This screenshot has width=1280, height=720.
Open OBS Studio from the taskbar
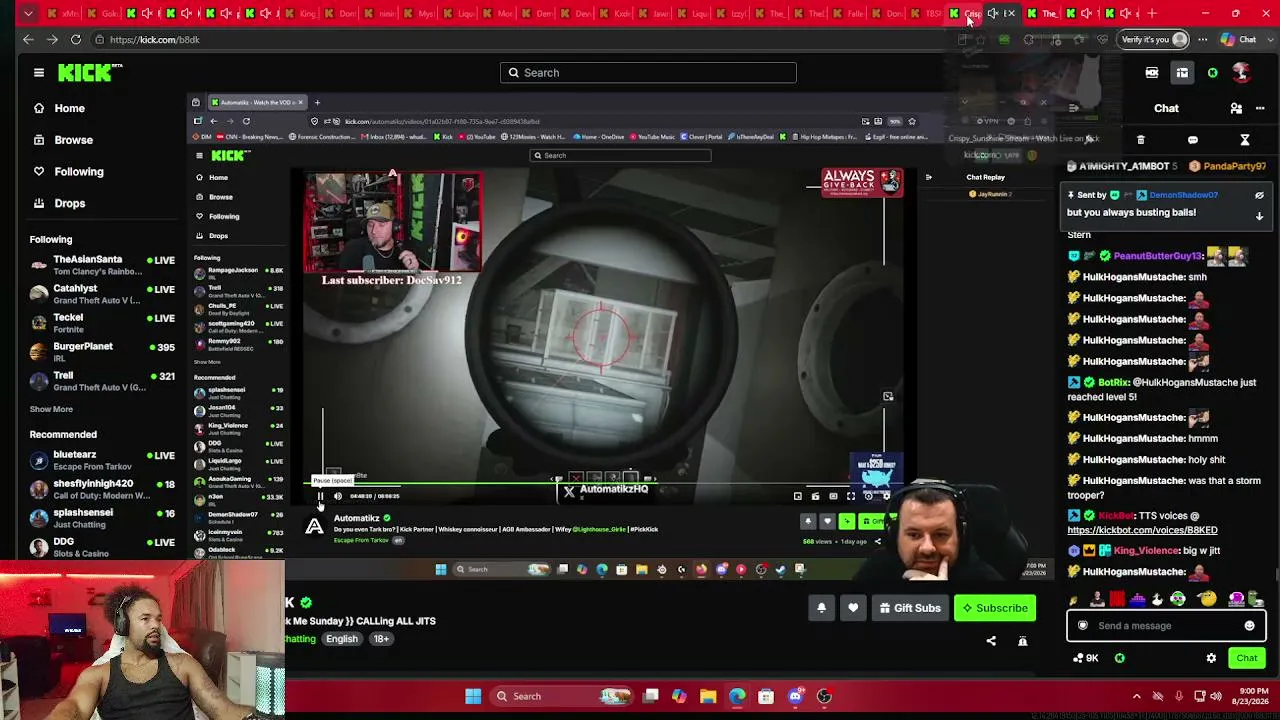[x=824, y=696]
